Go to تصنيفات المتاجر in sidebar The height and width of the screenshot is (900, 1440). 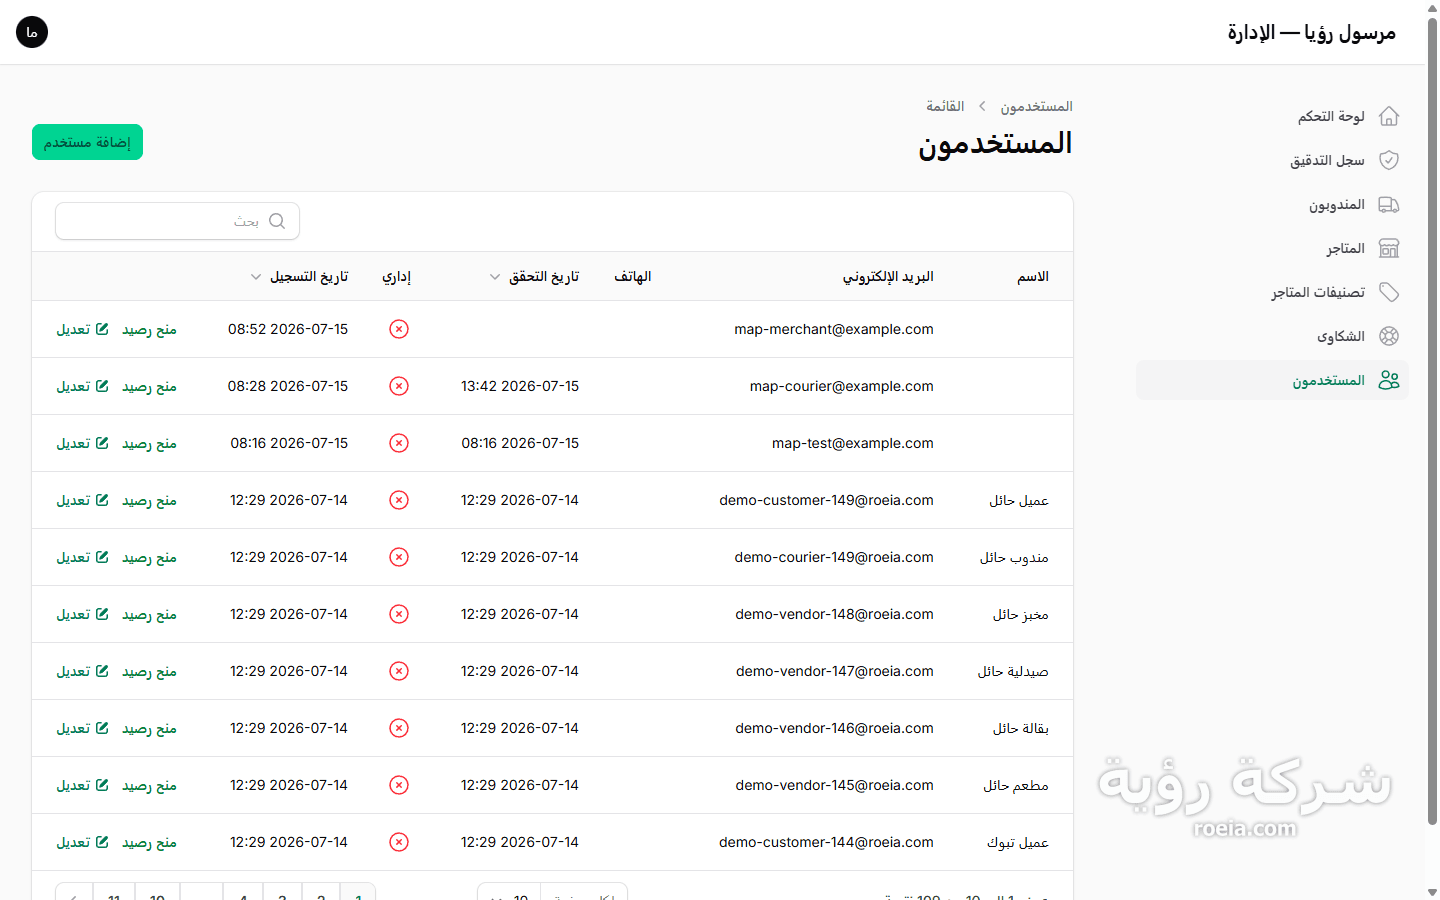coord(1272,292)
